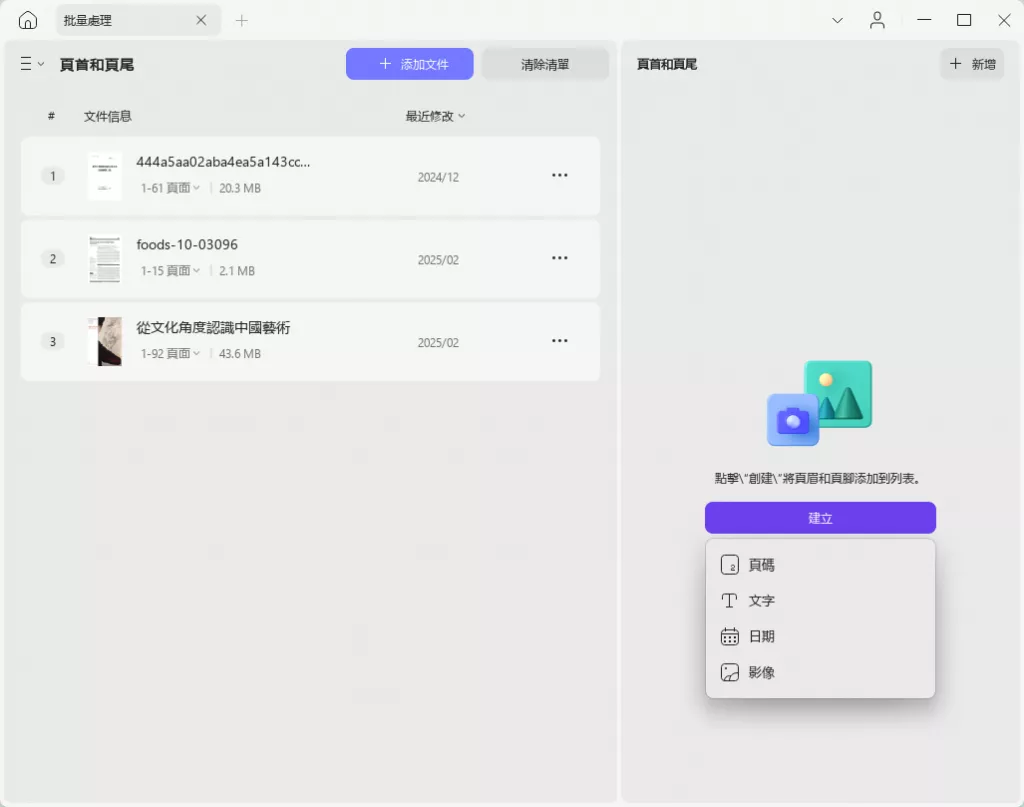Click row number 3 badge
Image resolution: width=1024 pixels, height=807 pixels.
point(53,341)
